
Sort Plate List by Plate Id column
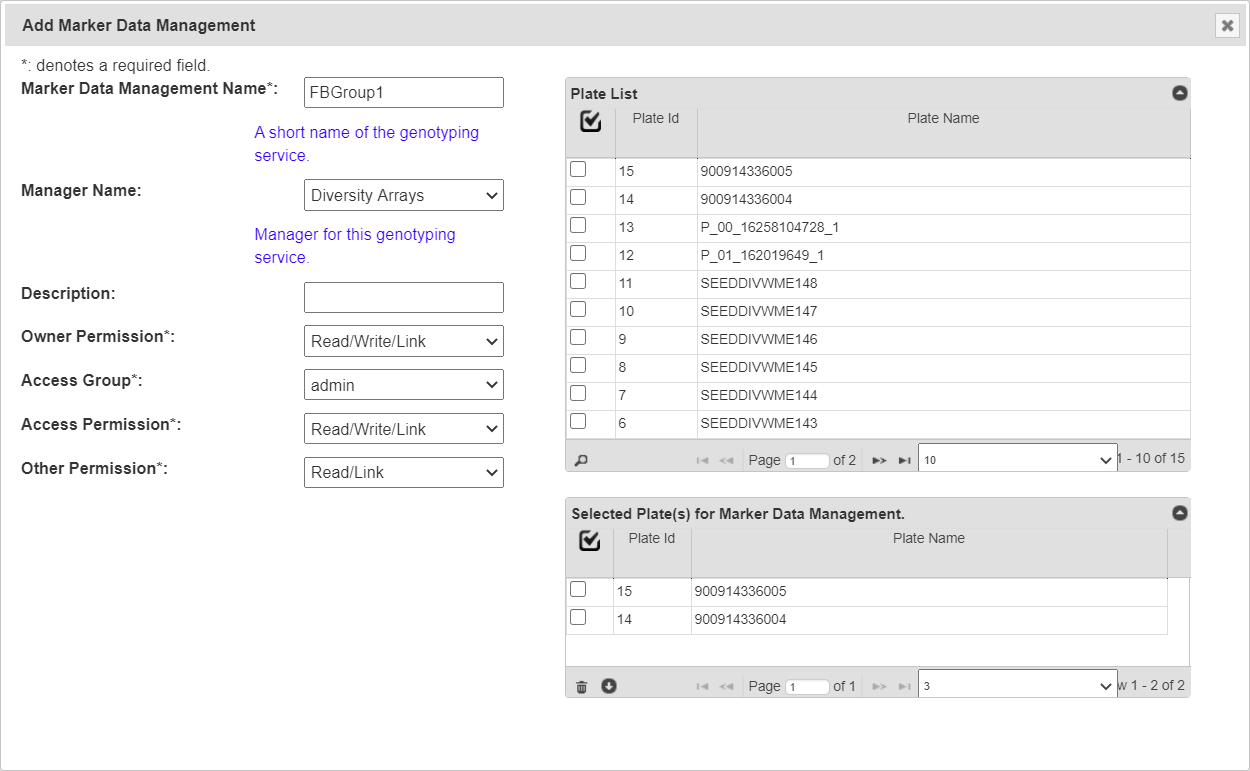tap(656, 119)
